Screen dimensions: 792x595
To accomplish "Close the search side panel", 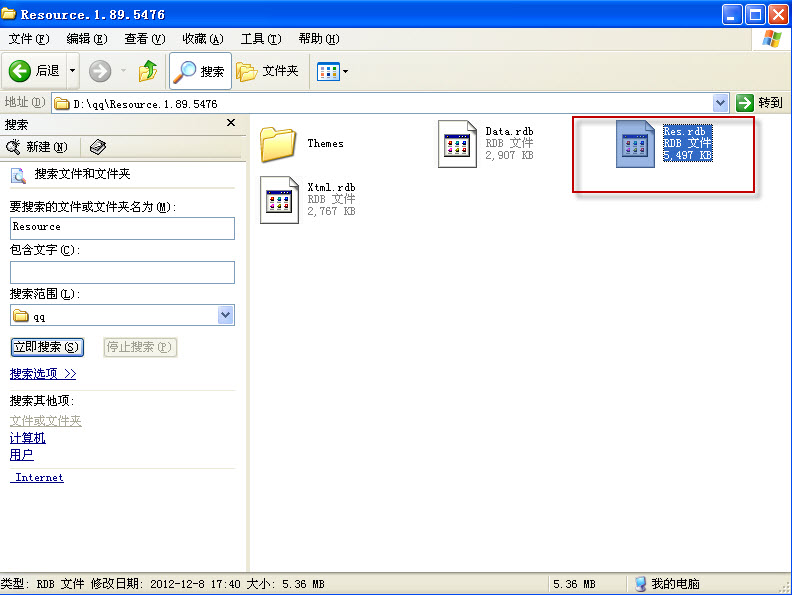I will pos(231,123).
